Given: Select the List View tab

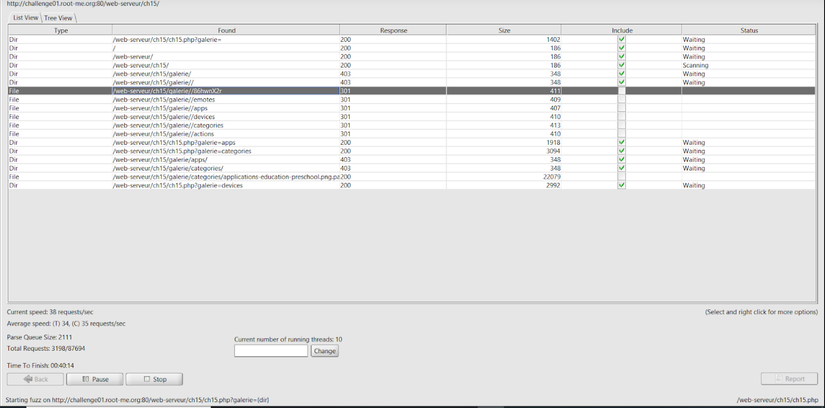Looking at the screenshot, I should tap(25, 17).
